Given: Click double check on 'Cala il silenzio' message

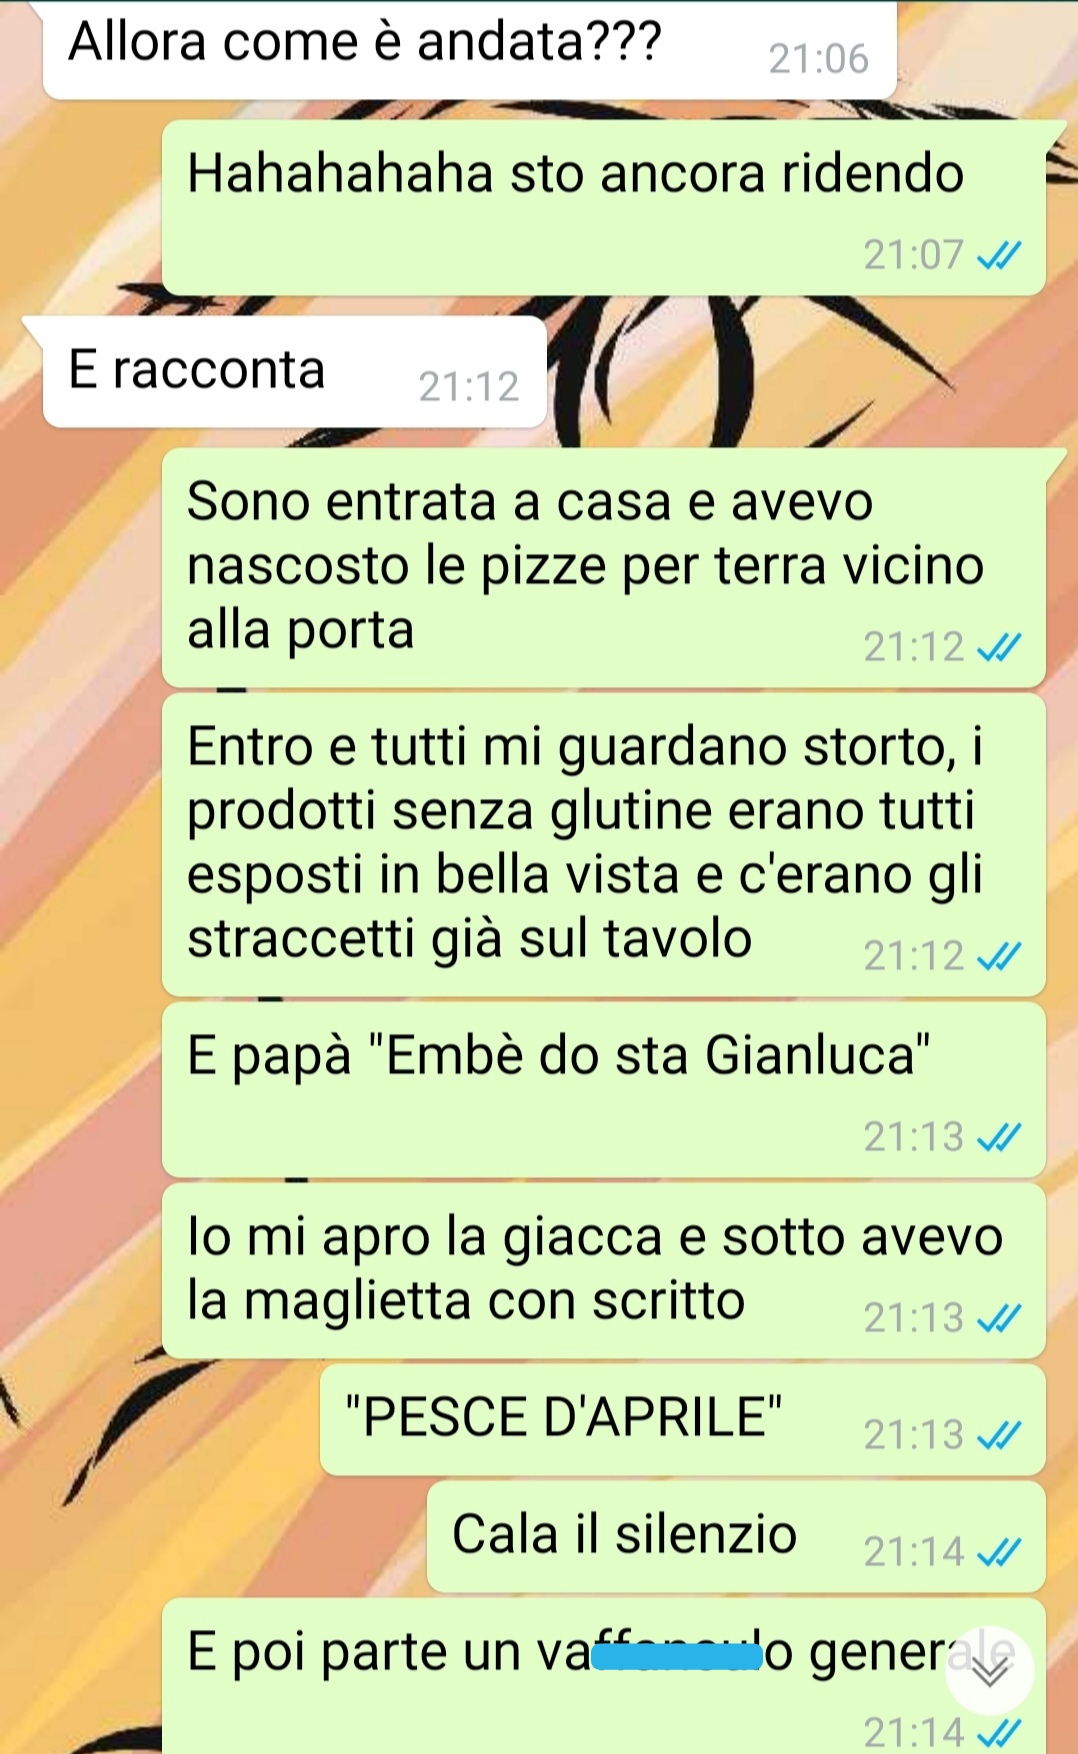Looking at the screenshot, I should click(x=998, y=1552).
